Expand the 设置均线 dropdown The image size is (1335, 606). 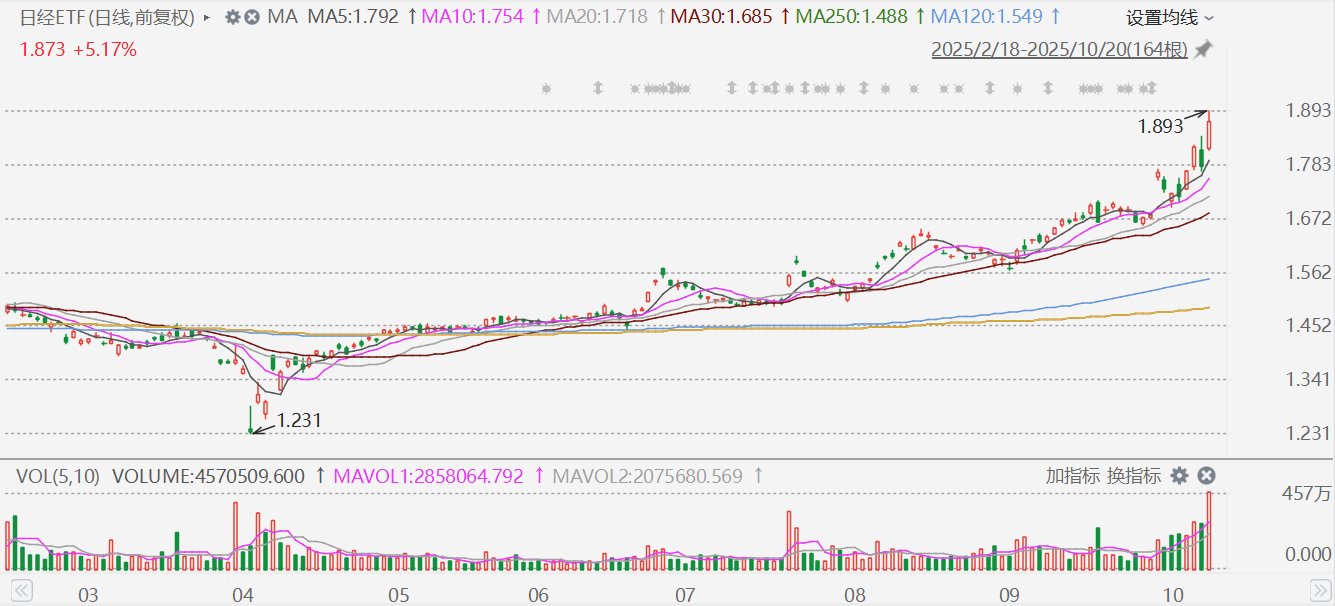point(1170,18)
